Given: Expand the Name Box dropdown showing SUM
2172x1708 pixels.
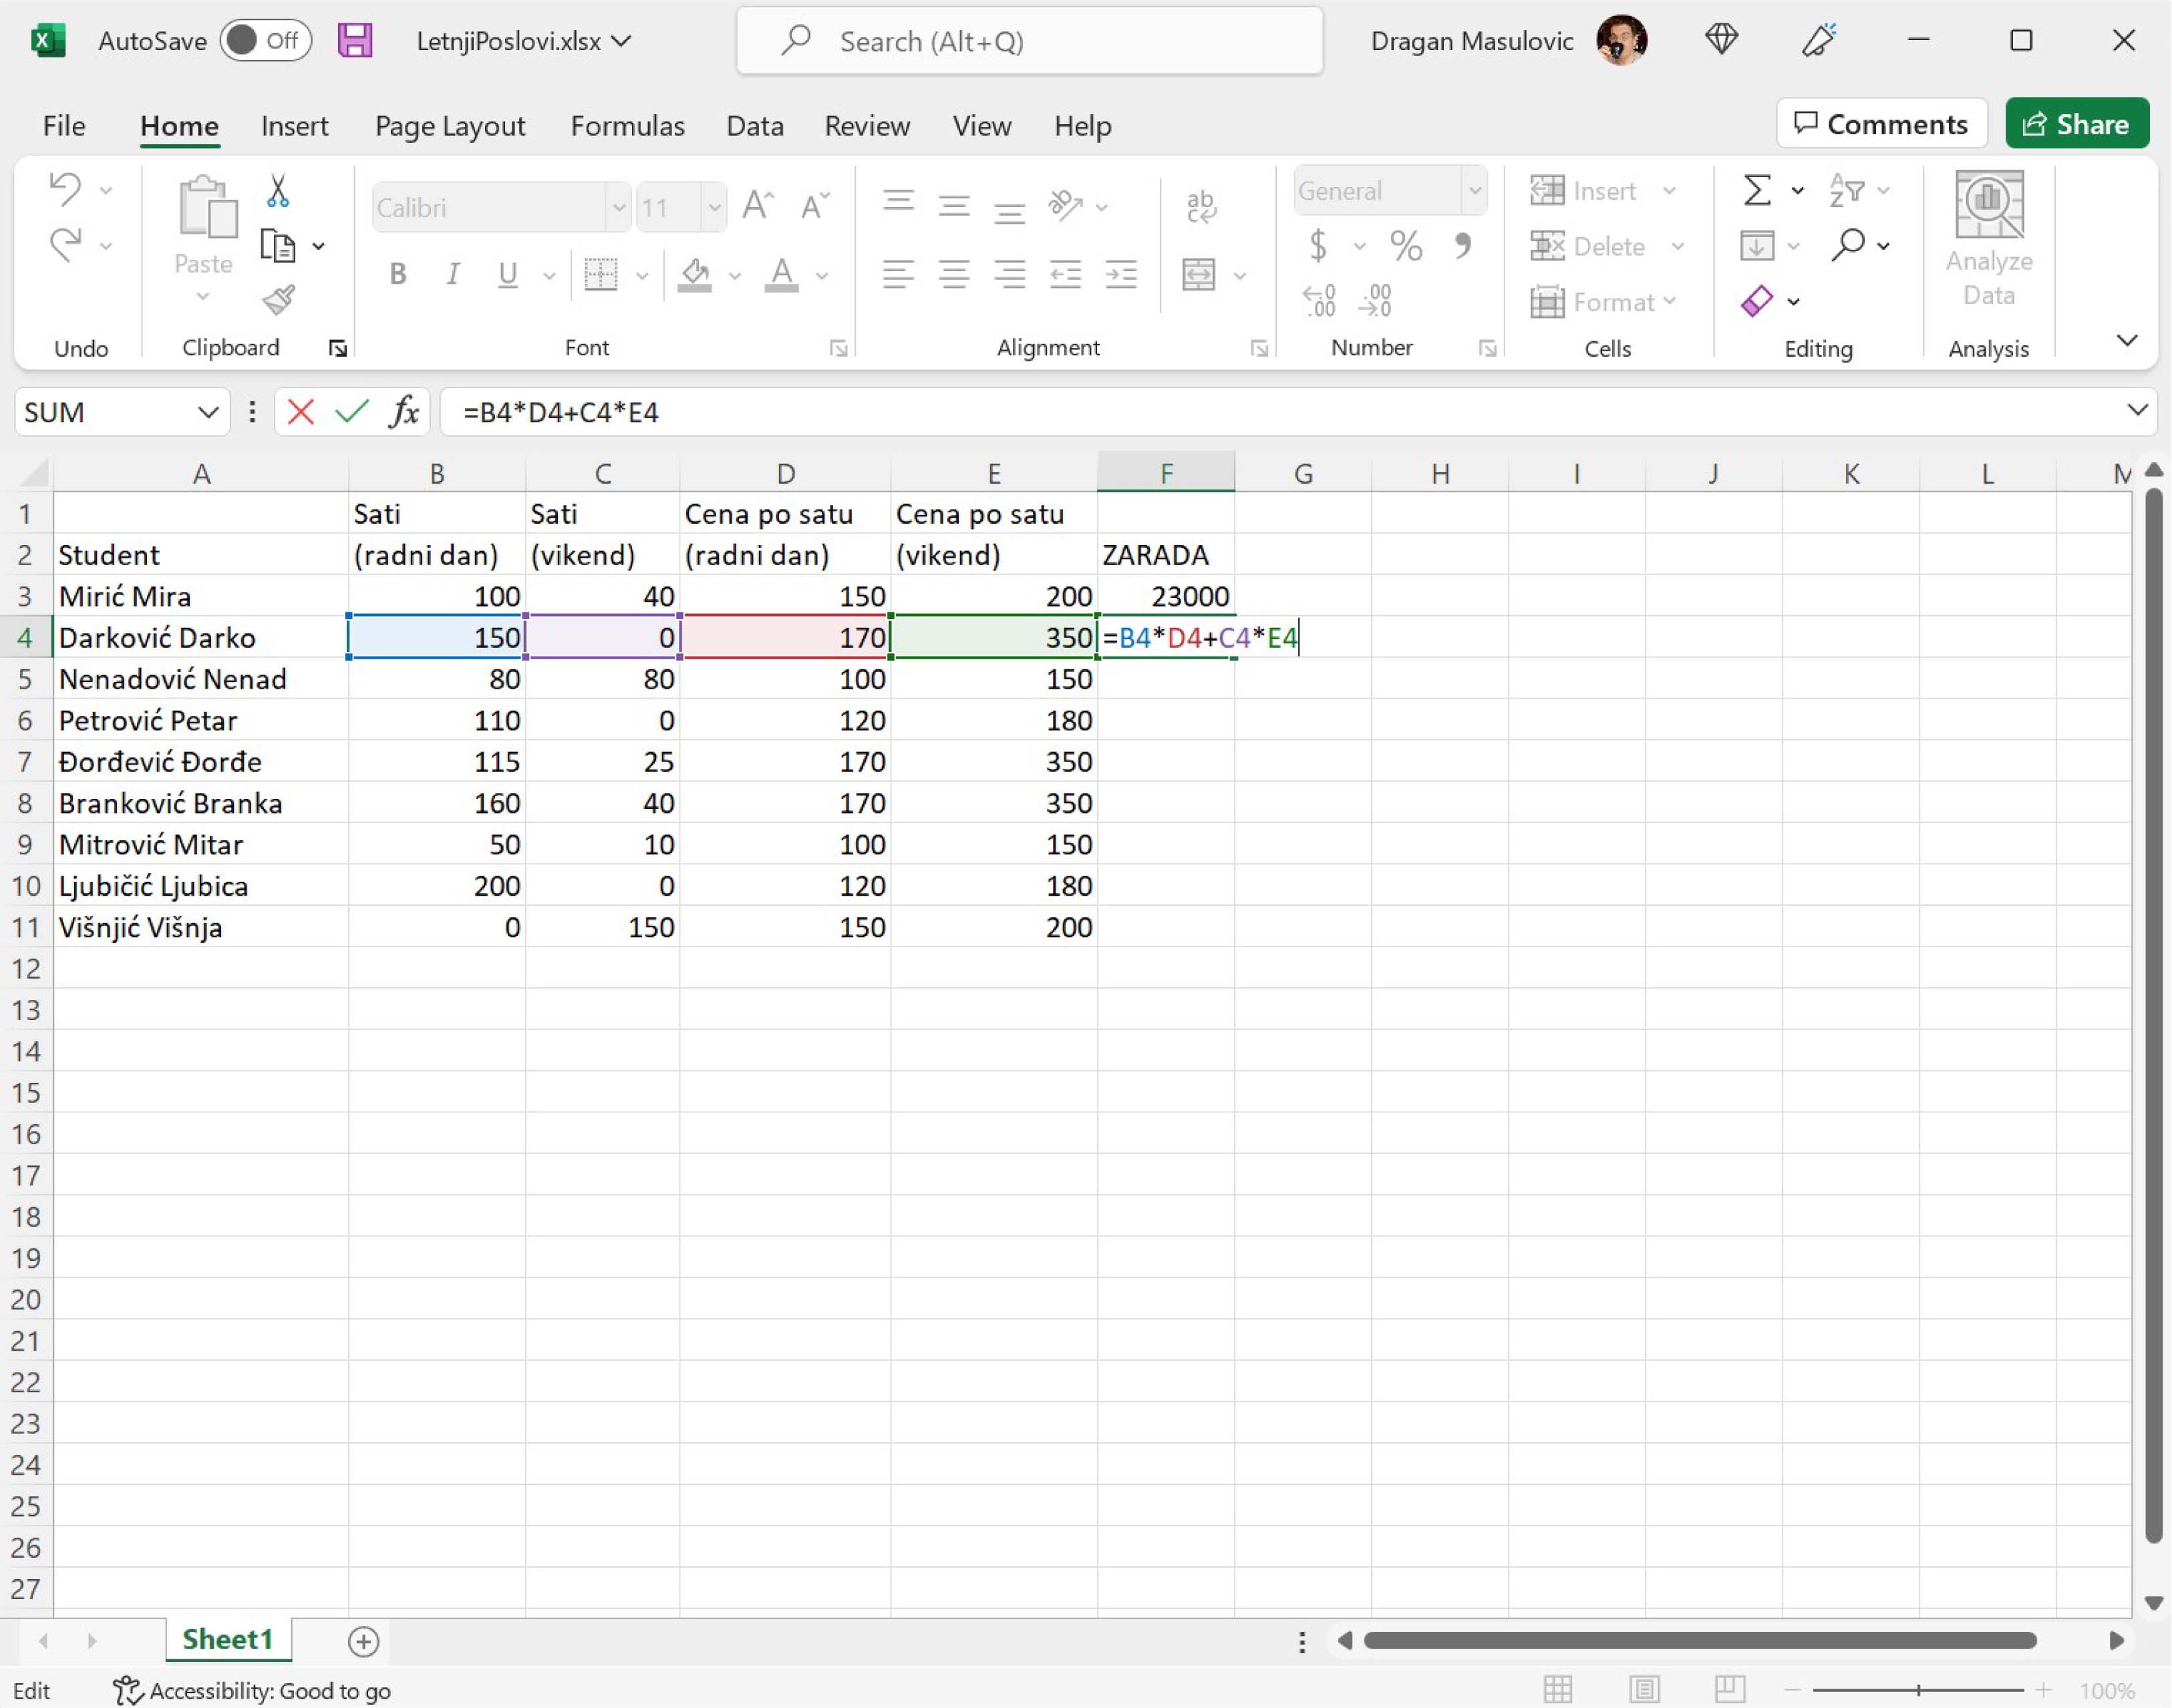Looking at the screenshot, I should tap(208, 412).
